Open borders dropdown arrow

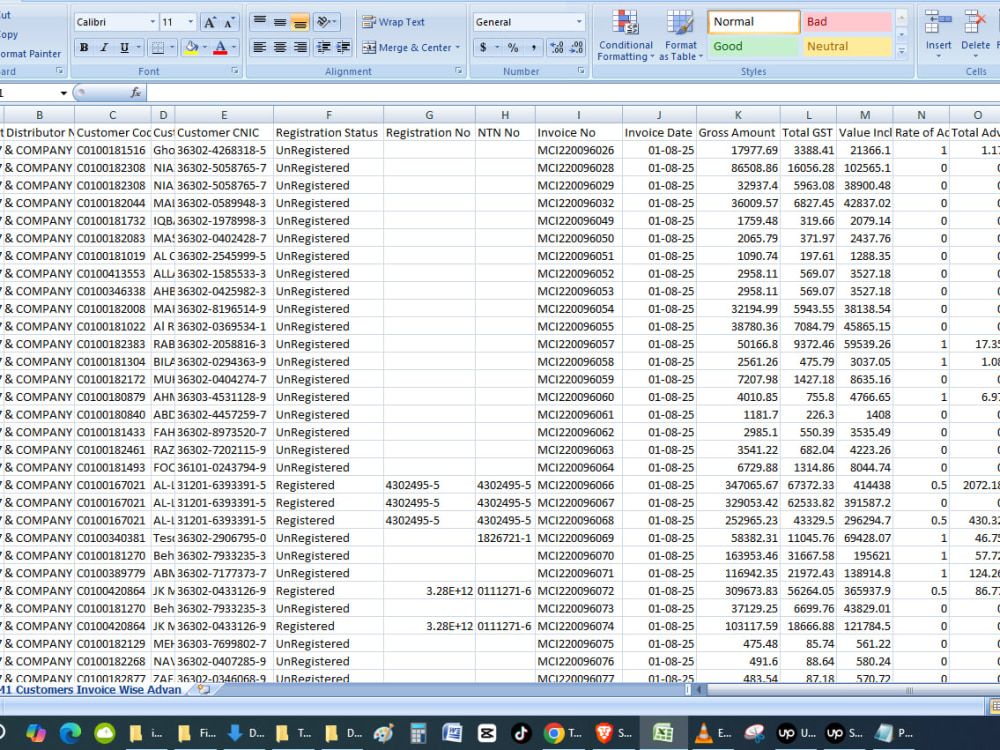point(172,48)
